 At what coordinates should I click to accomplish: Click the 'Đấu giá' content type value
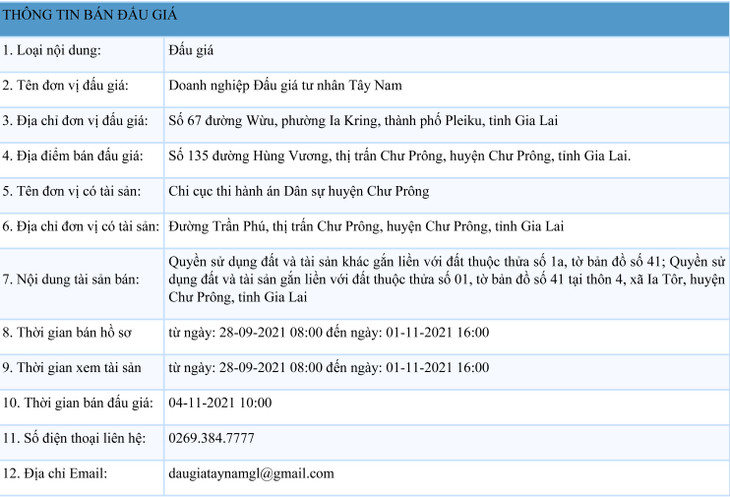tap(192, 51)
